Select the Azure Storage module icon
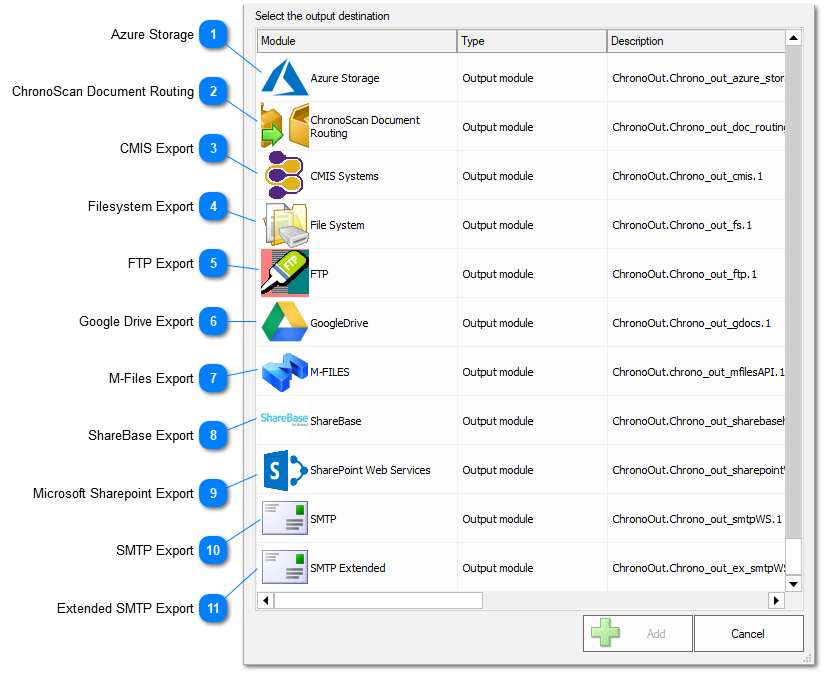824x674 pixels. [x=285, y=77]
